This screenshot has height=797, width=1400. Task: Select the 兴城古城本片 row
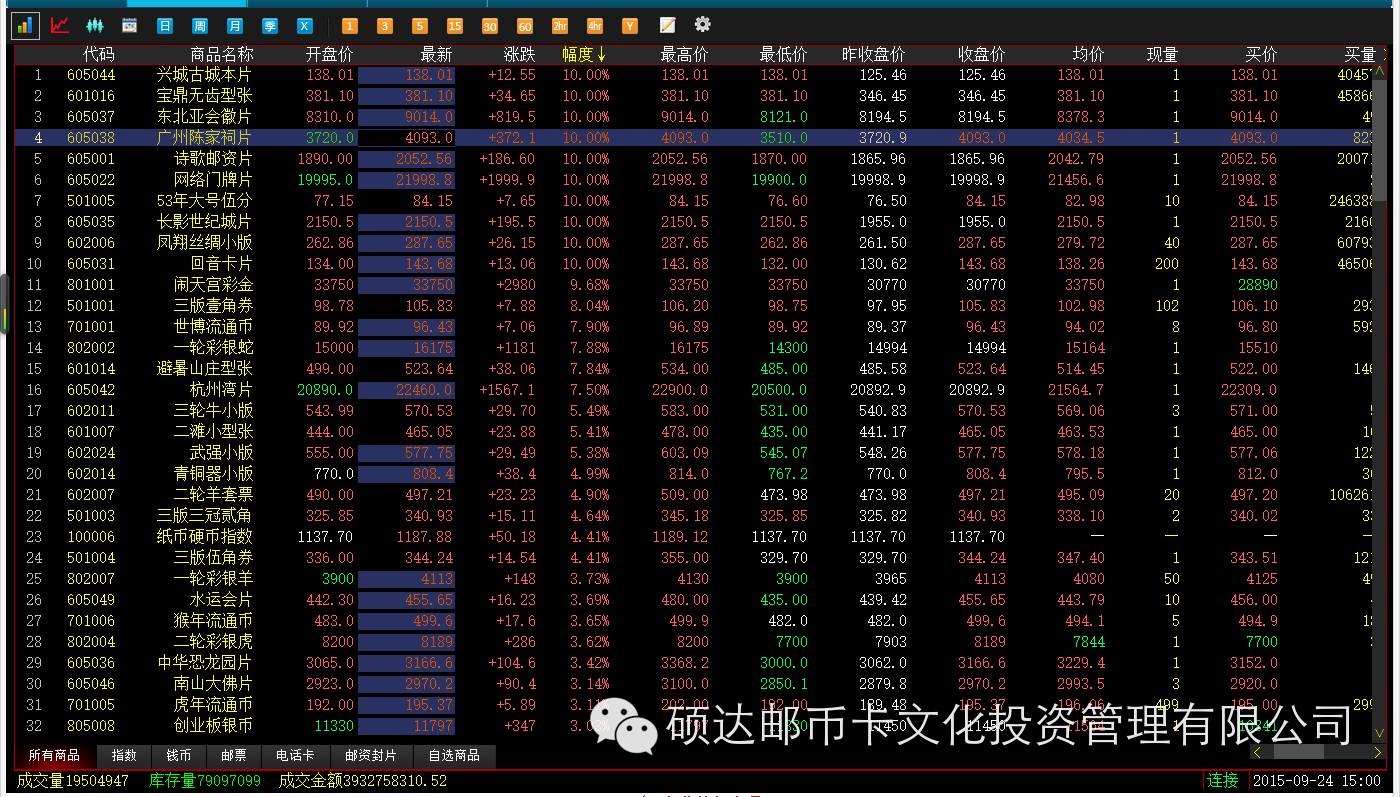coord(695,75)
